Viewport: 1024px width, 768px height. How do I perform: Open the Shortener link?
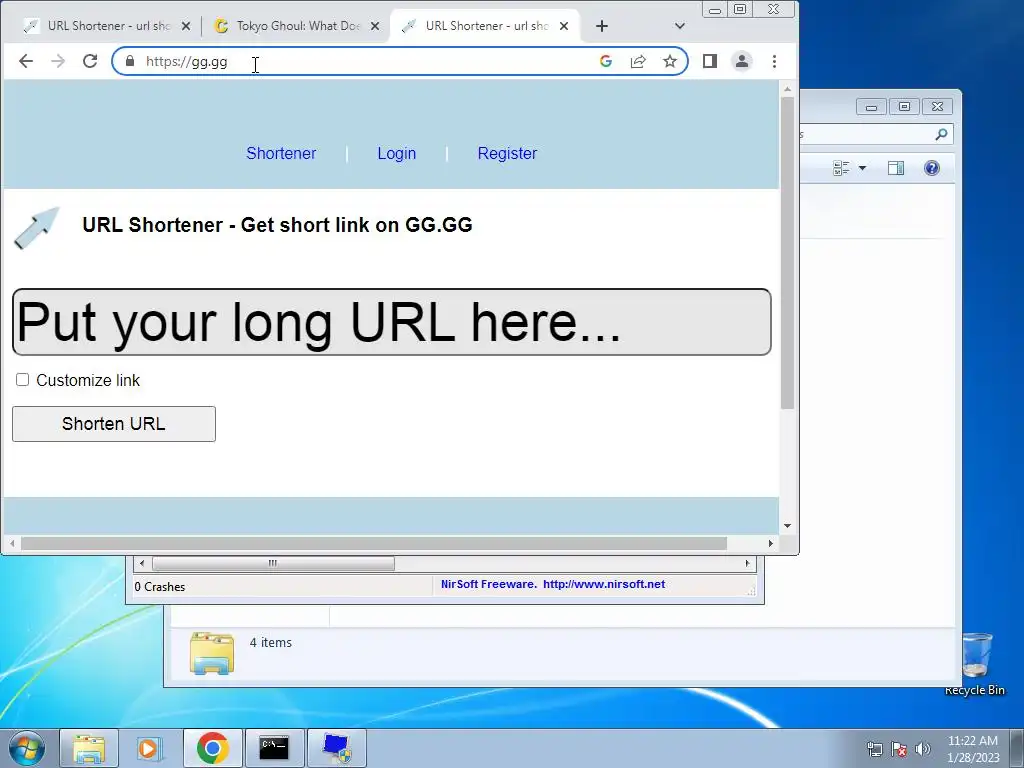click(x=281, y=153)
